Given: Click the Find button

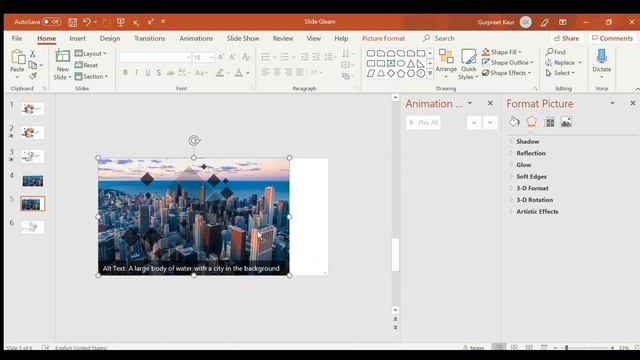Looking at the screenshot, I should pyautogui.click(x=556, y=52).
